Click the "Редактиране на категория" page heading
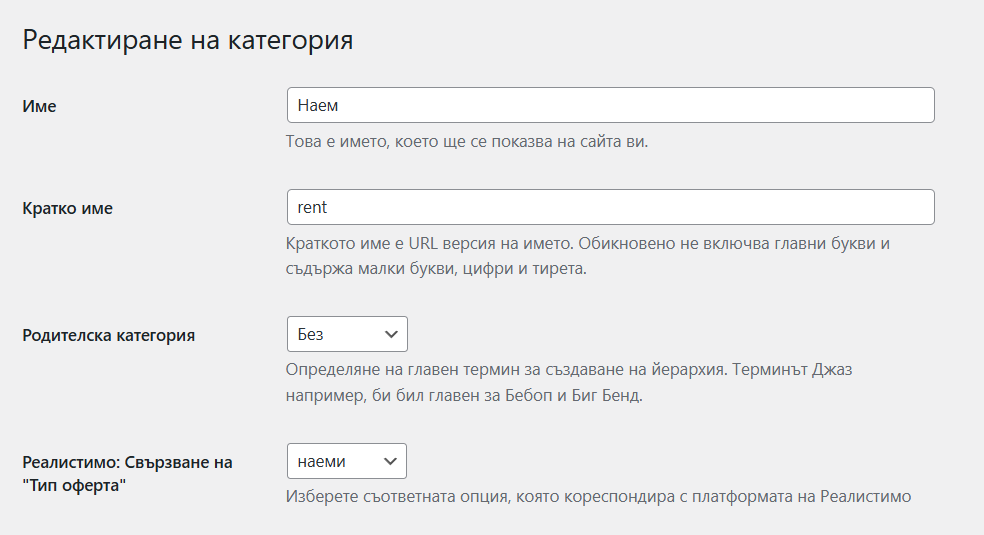 187,41
